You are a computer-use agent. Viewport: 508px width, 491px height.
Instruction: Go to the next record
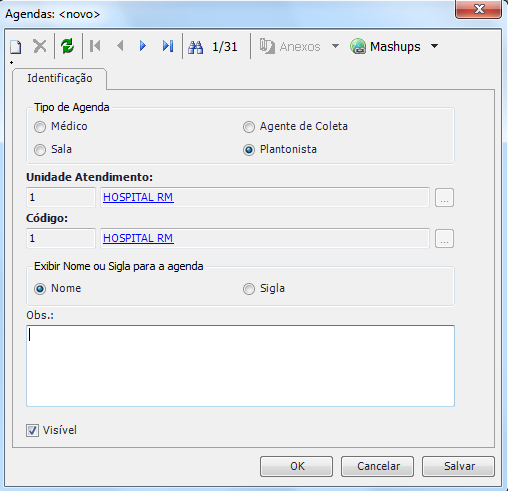(x=143, y=46)
